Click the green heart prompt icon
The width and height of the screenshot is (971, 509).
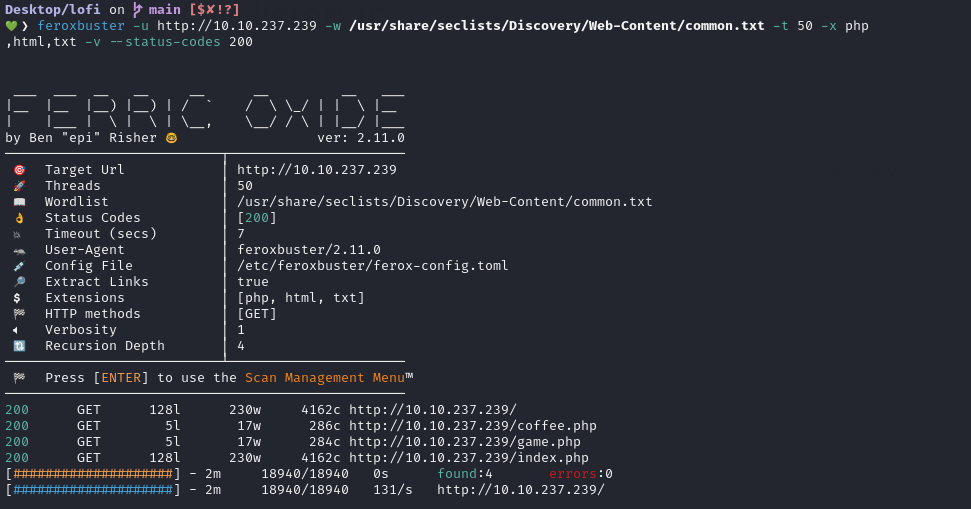tap(11, 26)
